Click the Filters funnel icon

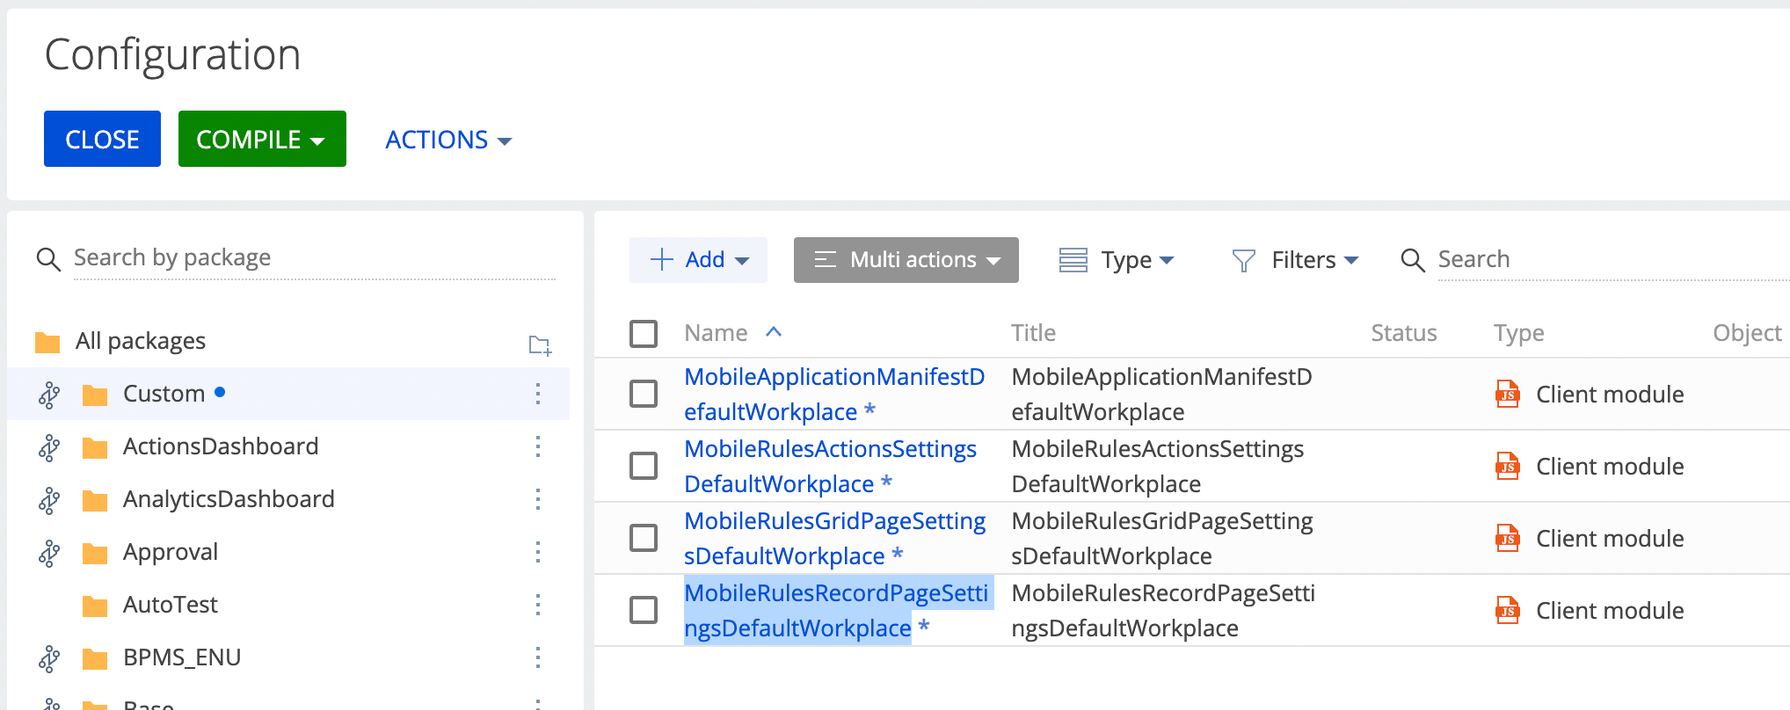1243,260
